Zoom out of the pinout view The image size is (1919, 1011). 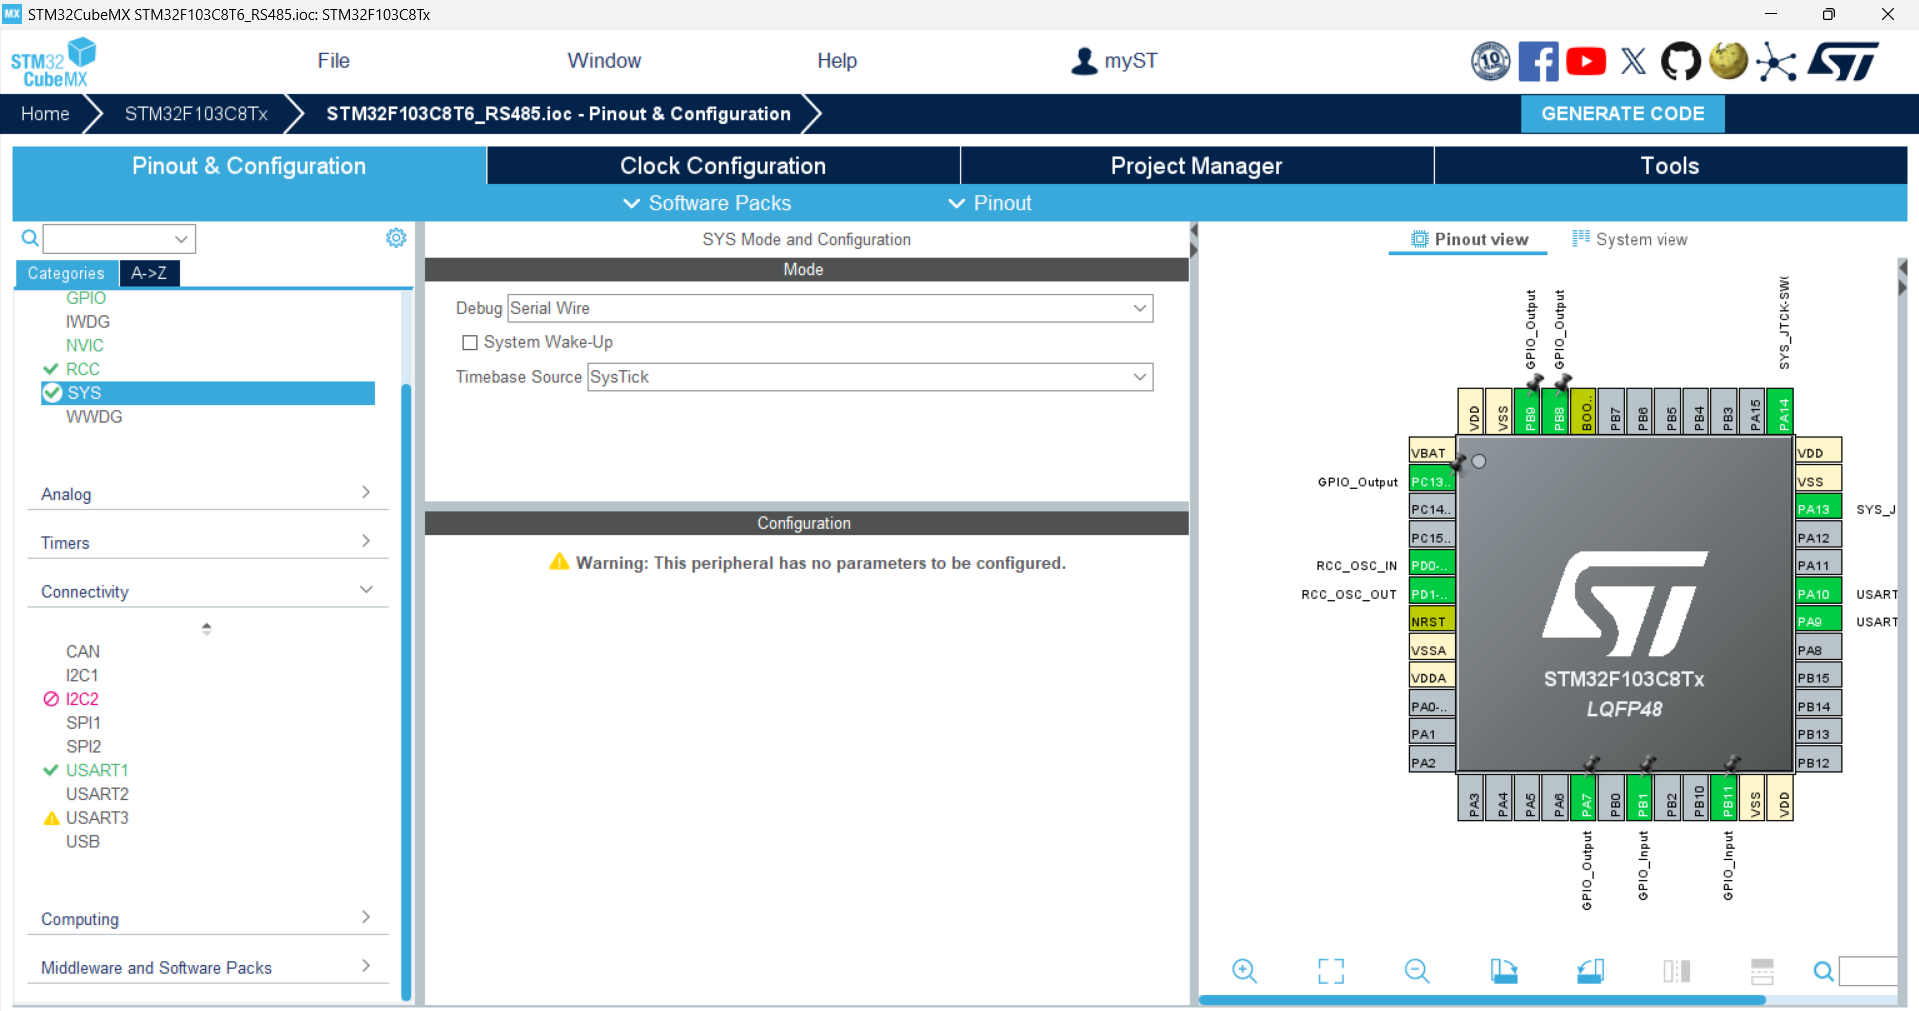coord(1417,970)
